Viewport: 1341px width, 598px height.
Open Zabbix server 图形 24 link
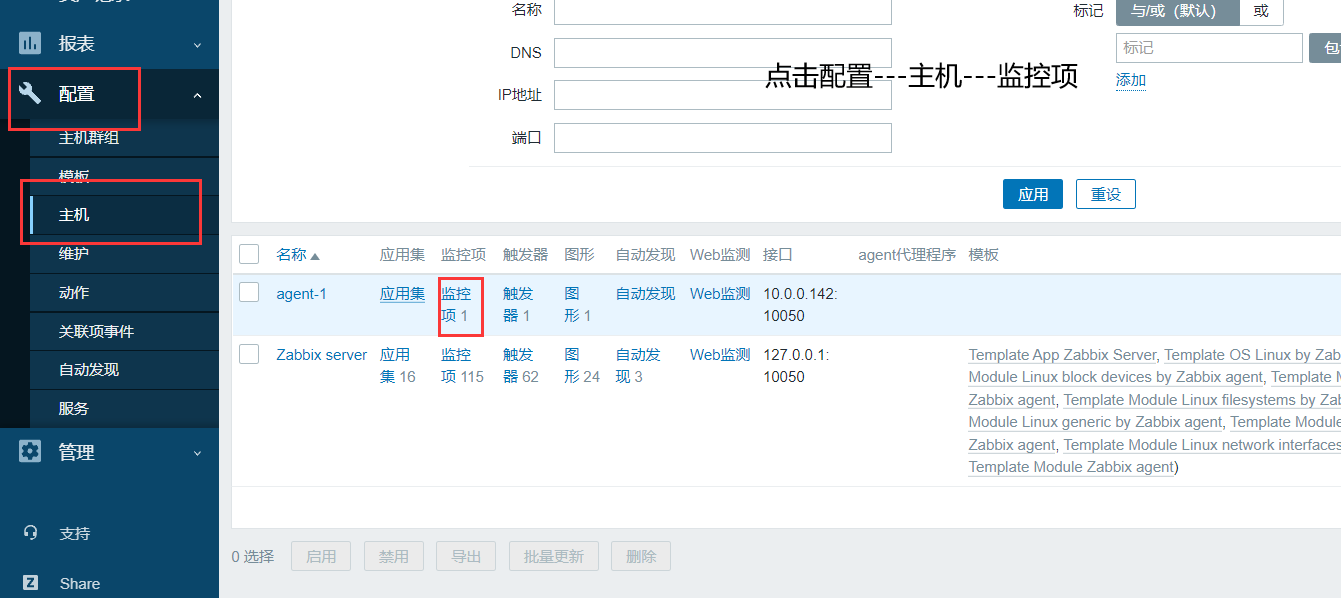pyautogui.click(x=572, y=366)
